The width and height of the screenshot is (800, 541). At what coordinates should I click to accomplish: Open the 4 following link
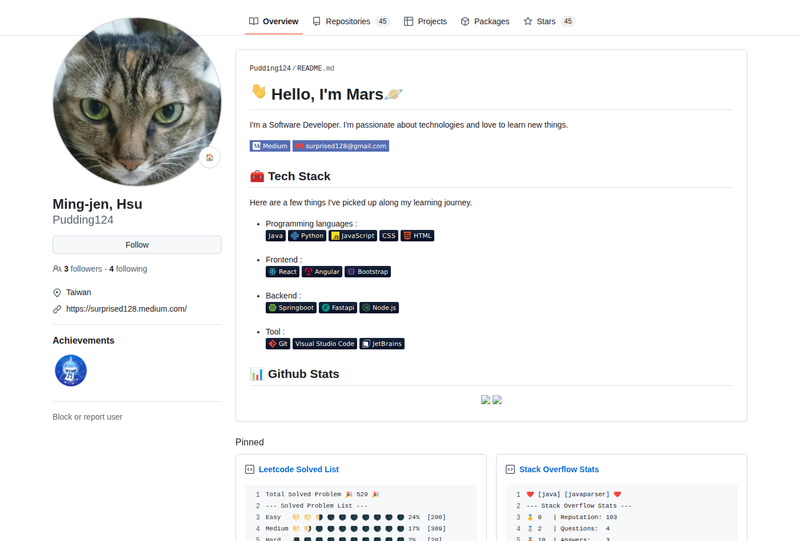pyautogui.click(x=128, y=269)
